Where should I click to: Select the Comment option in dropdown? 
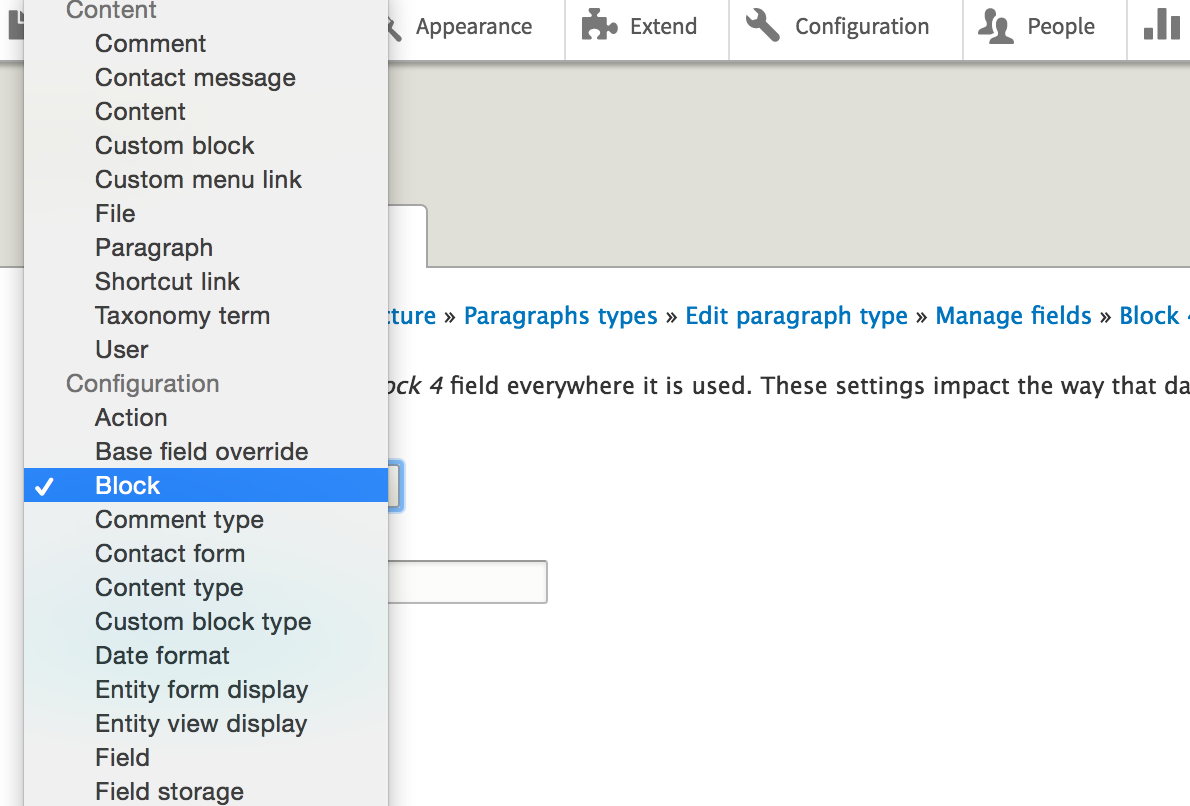click(206, 43)
